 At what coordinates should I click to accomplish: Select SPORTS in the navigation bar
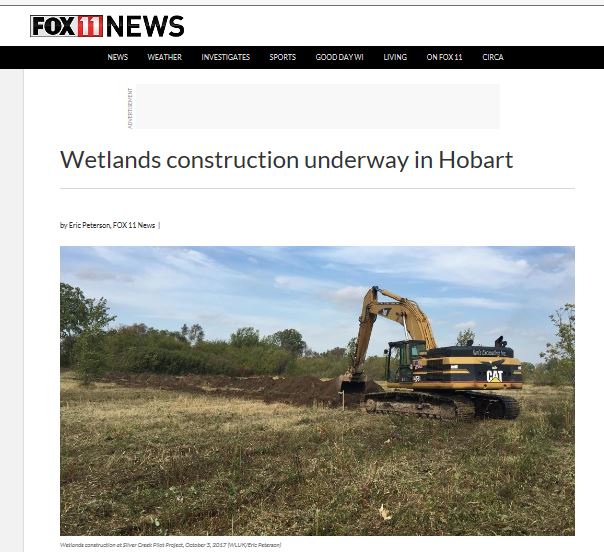click(283, 57)
